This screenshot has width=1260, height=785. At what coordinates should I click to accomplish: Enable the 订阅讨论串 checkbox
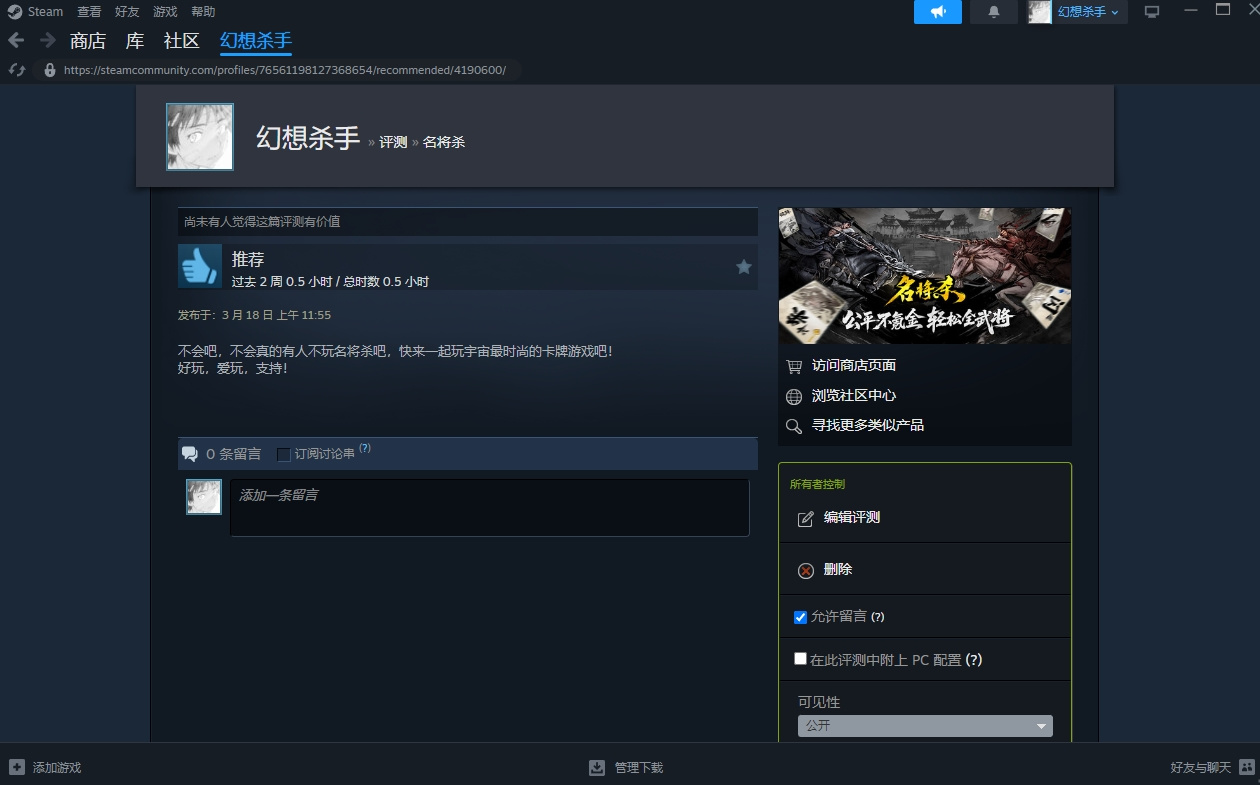(284, 454)
